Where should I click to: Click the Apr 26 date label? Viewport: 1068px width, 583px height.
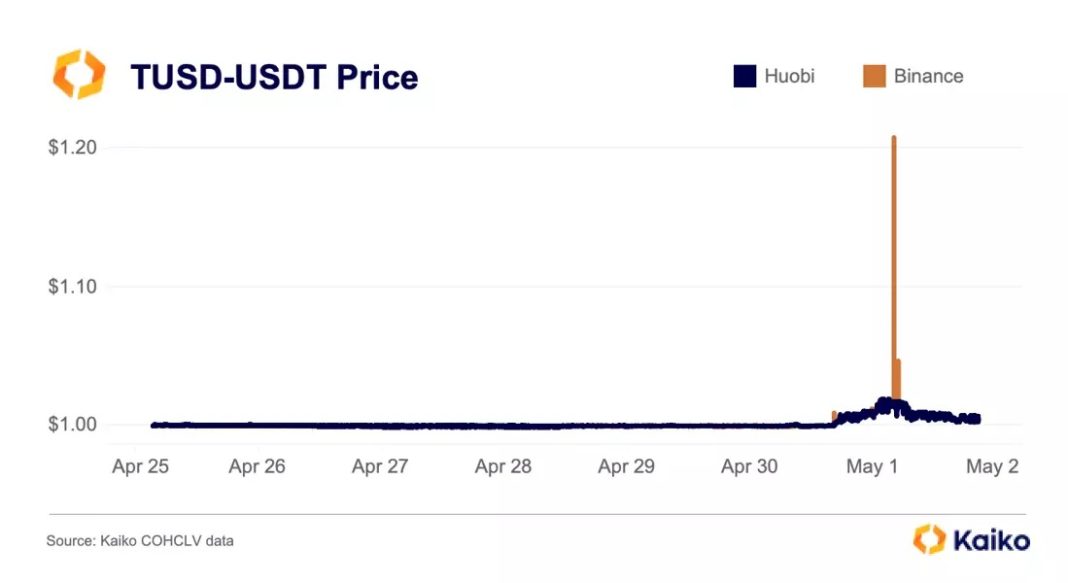(258, 467)
